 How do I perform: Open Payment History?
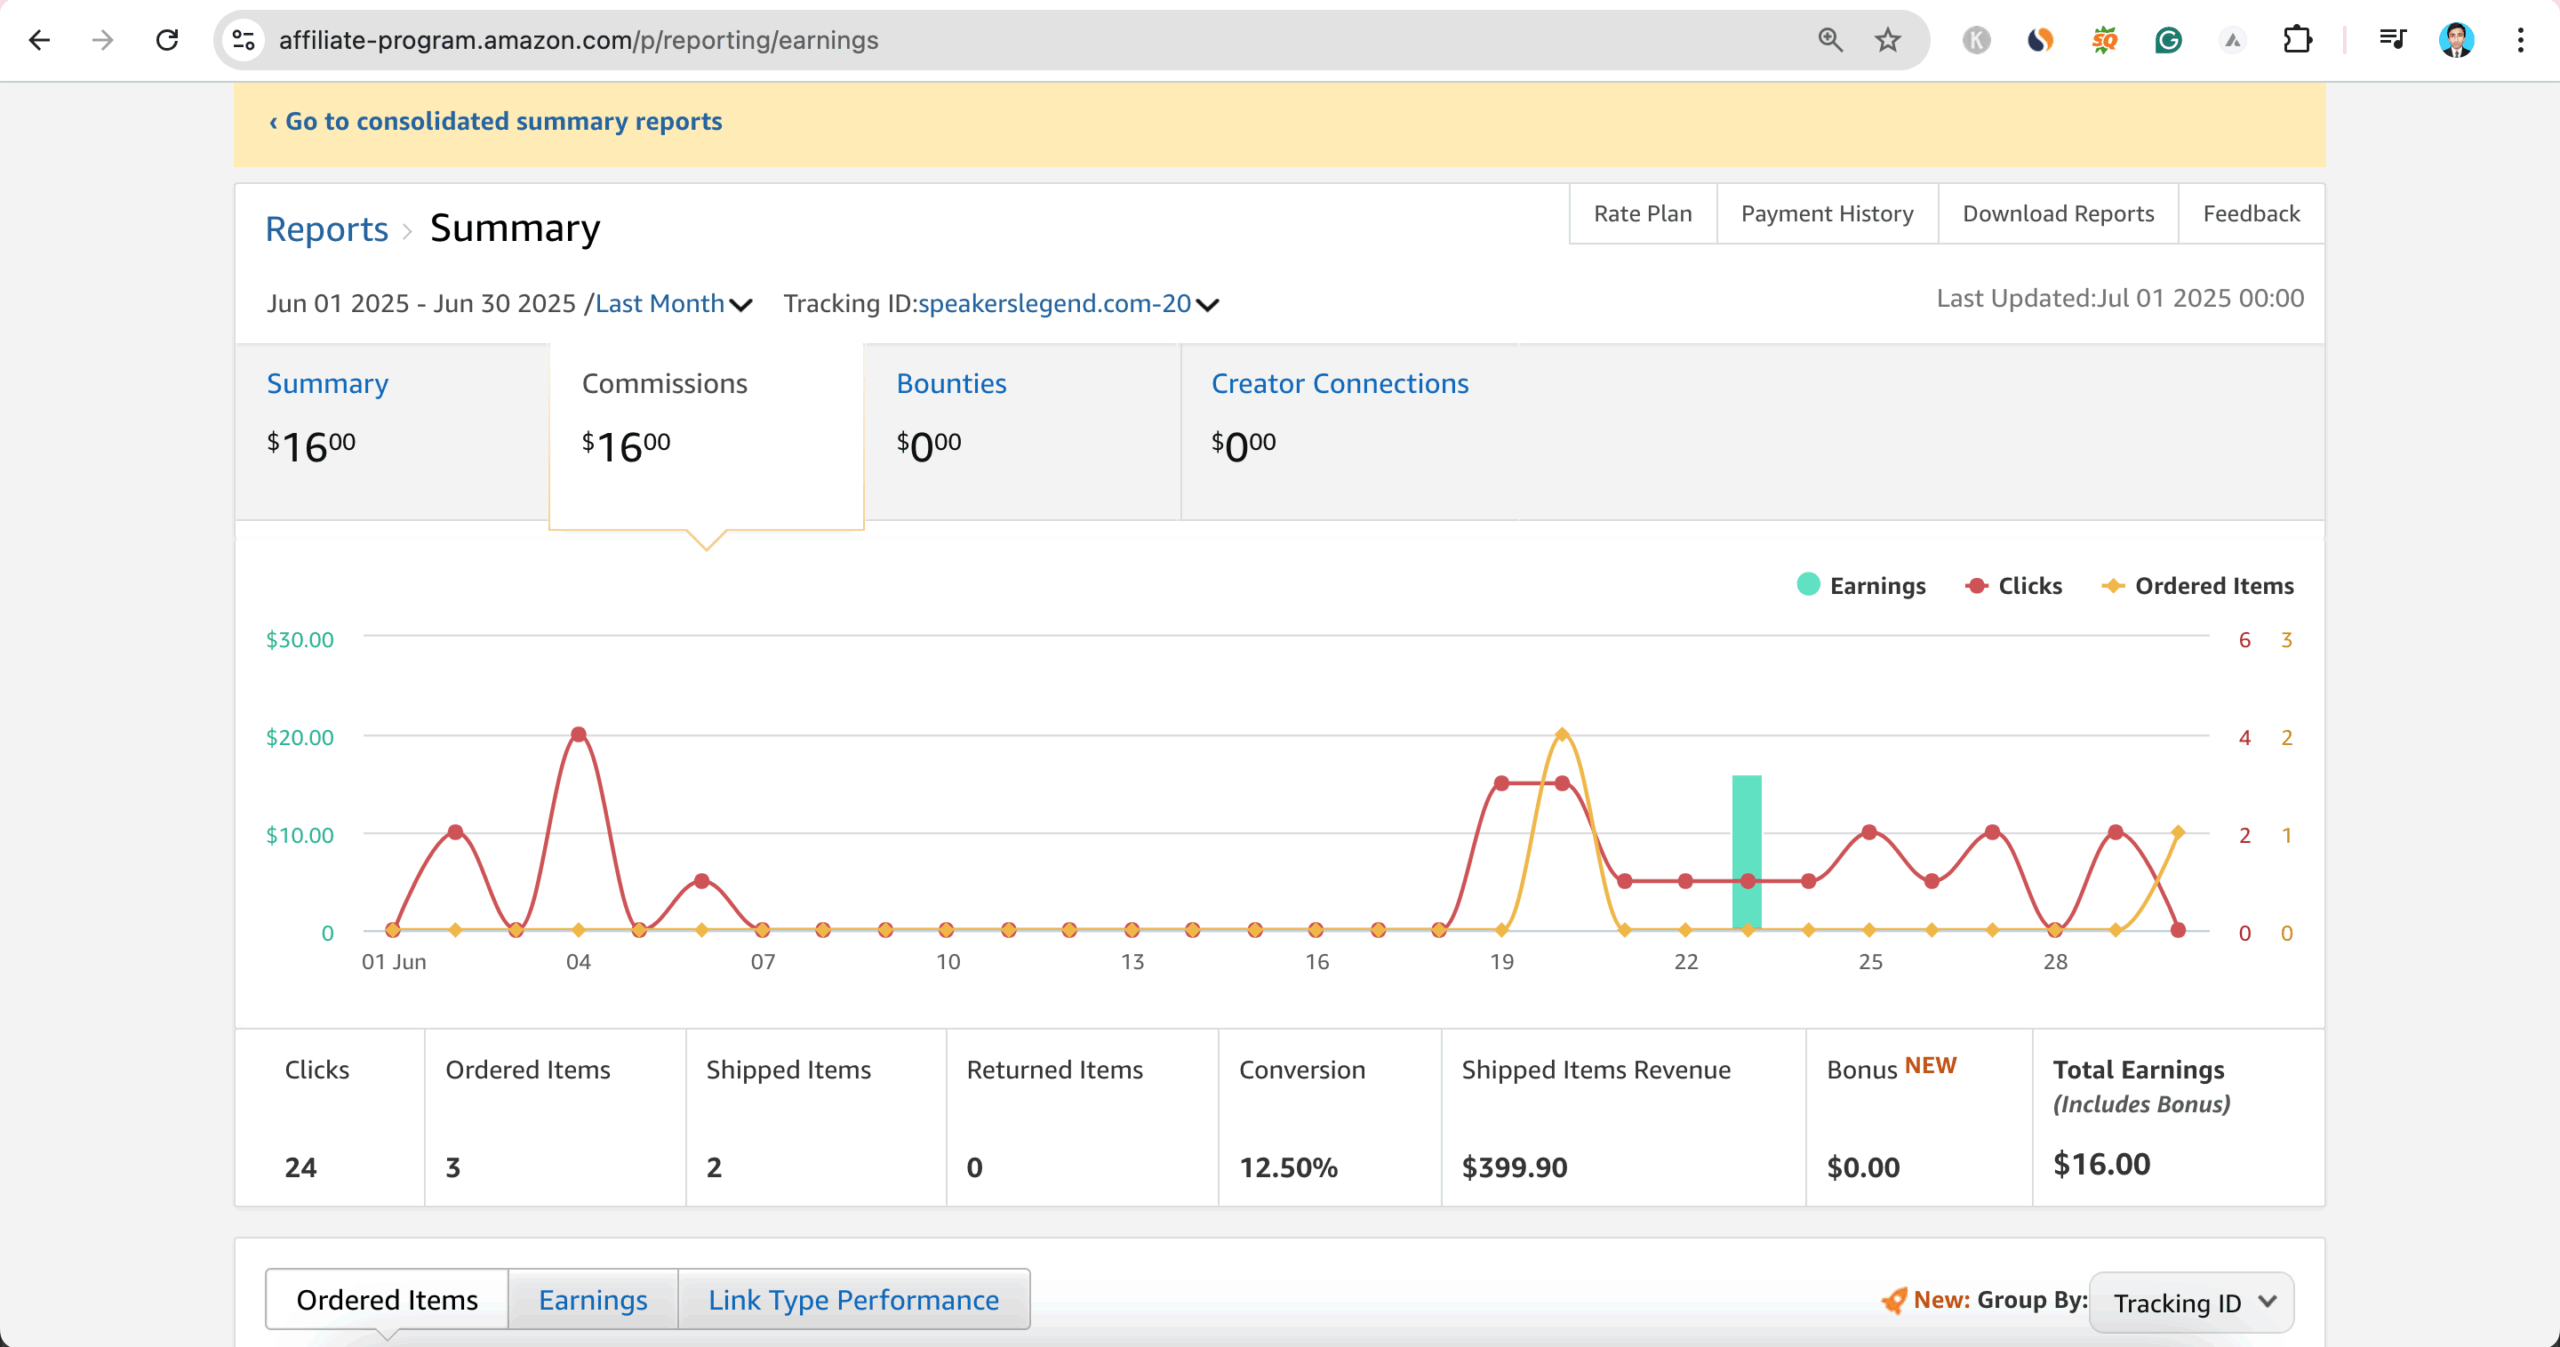coord(1827,213)
